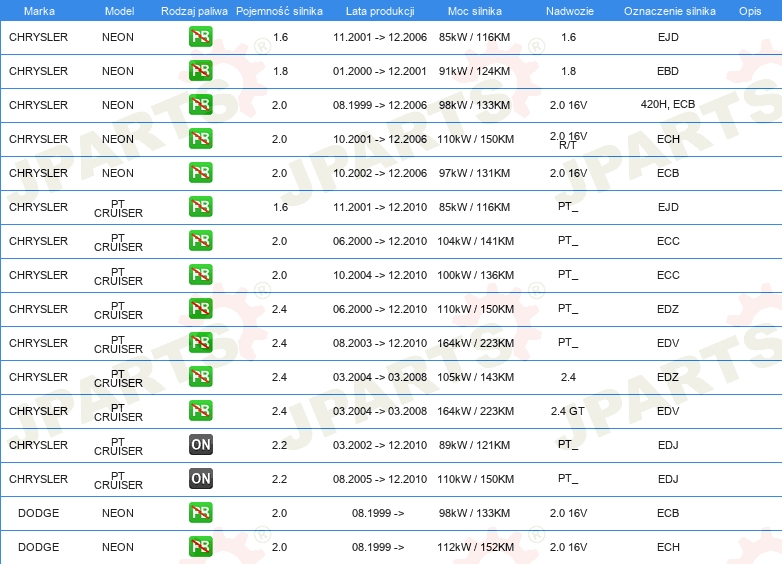The width and height of the screenshot is (782, 564).
Task: Click the ON diesel icon for 08.2005 EDJ row
Action: pos(200,478)
